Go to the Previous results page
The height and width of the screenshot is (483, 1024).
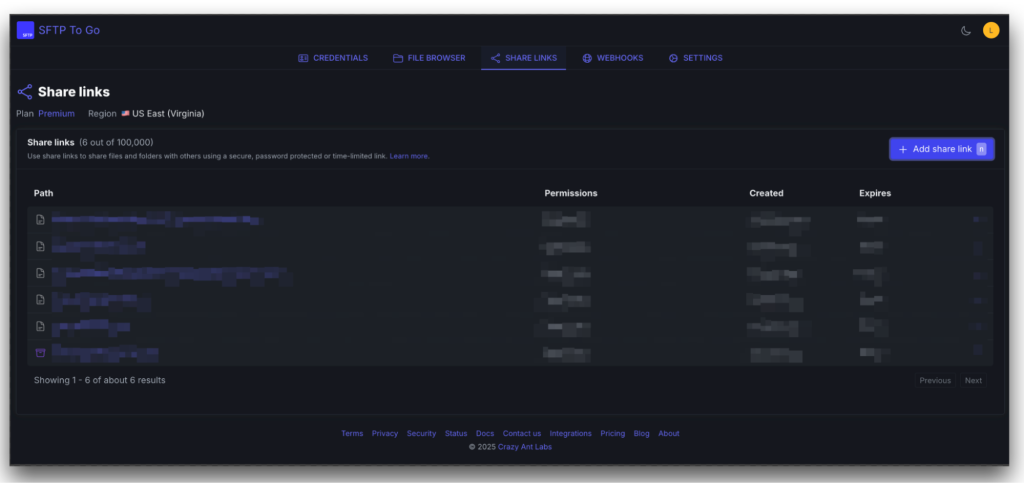point(934,380)
